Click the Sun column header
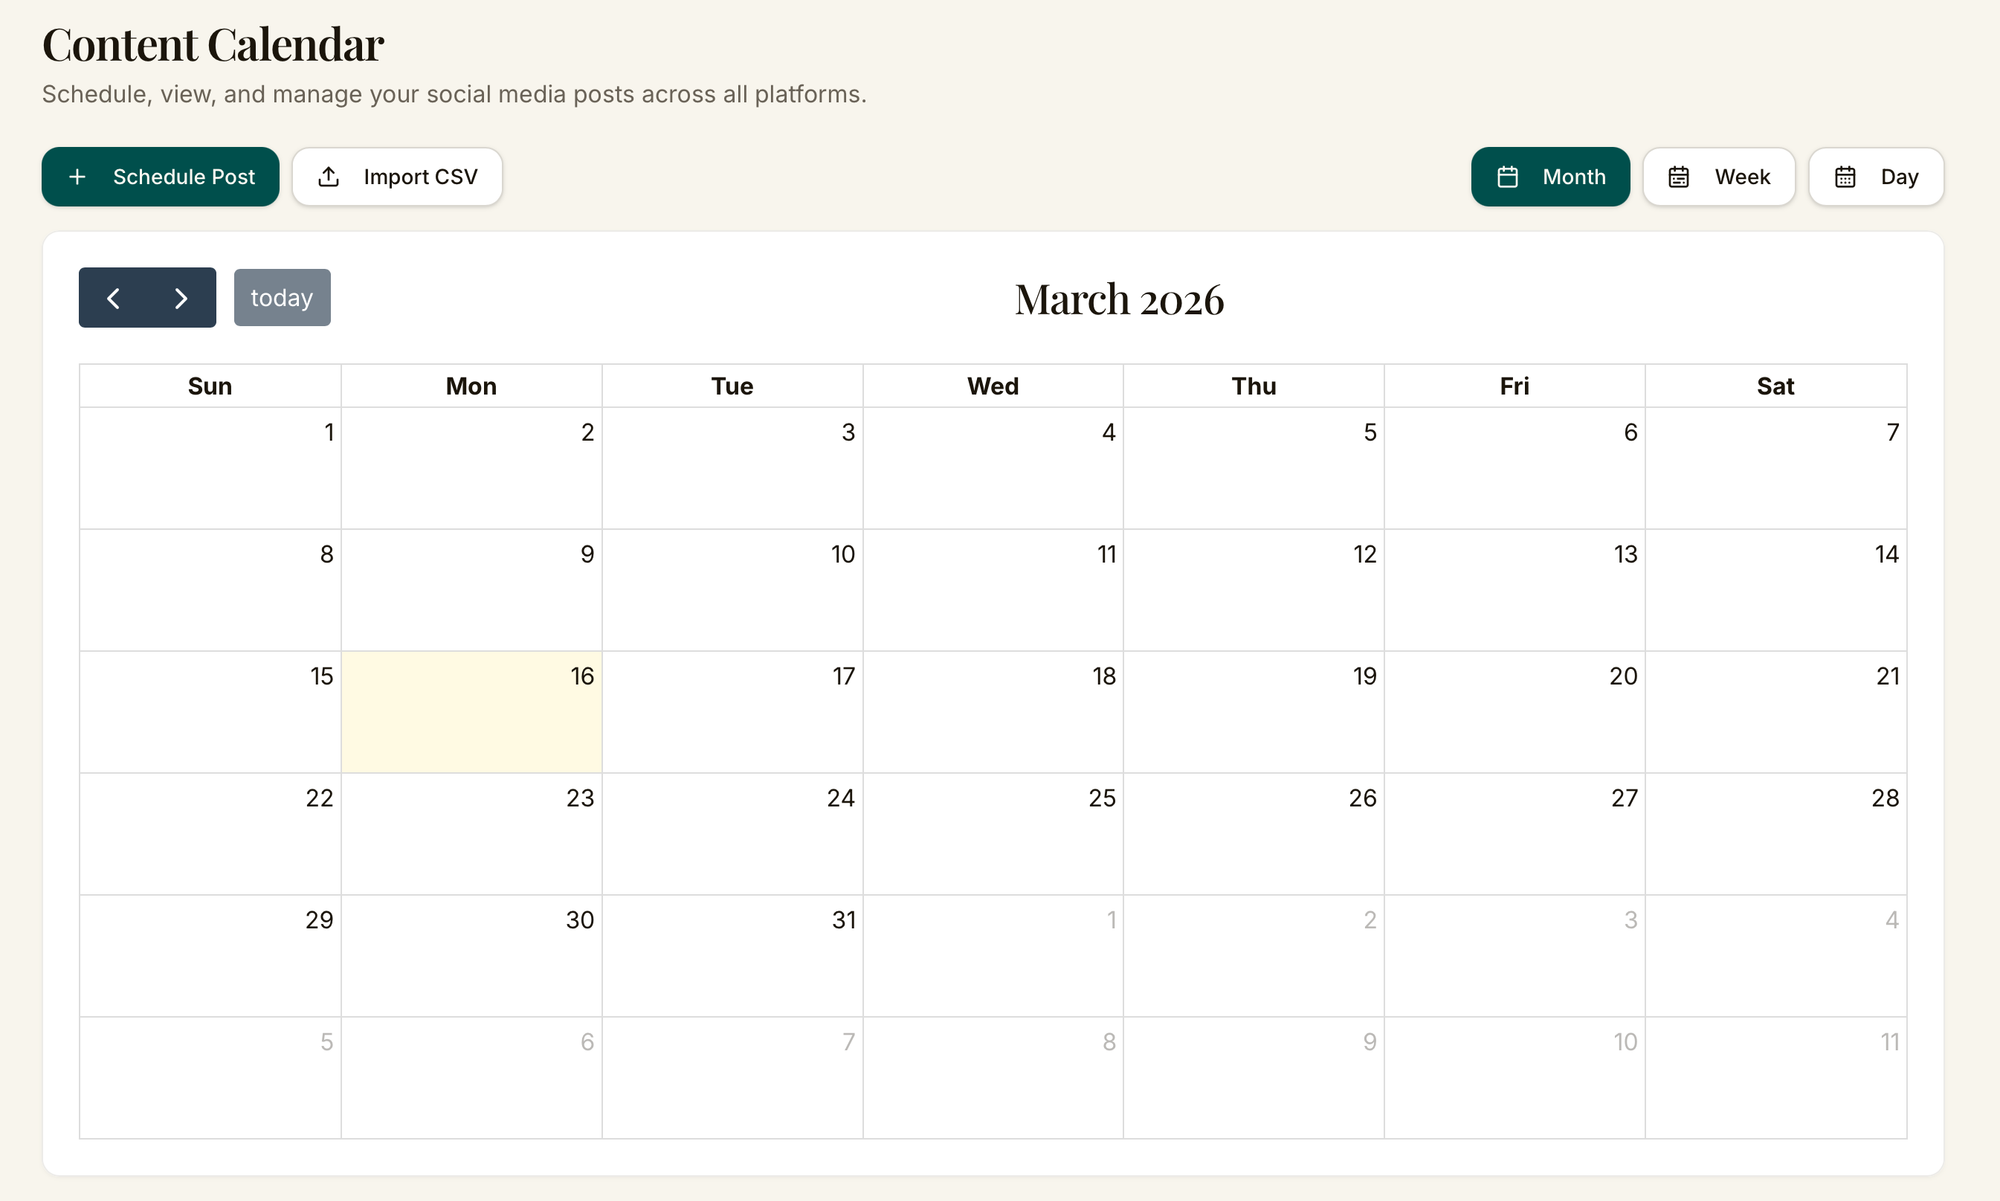Screen dimensions: 2000x1201 click(x=210, y=385)
